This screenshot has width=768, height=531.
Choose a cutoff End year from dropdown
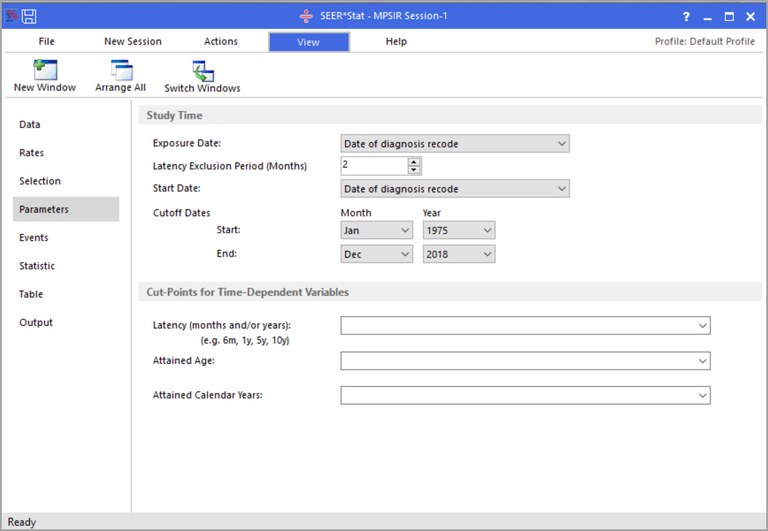coord(459,255)
